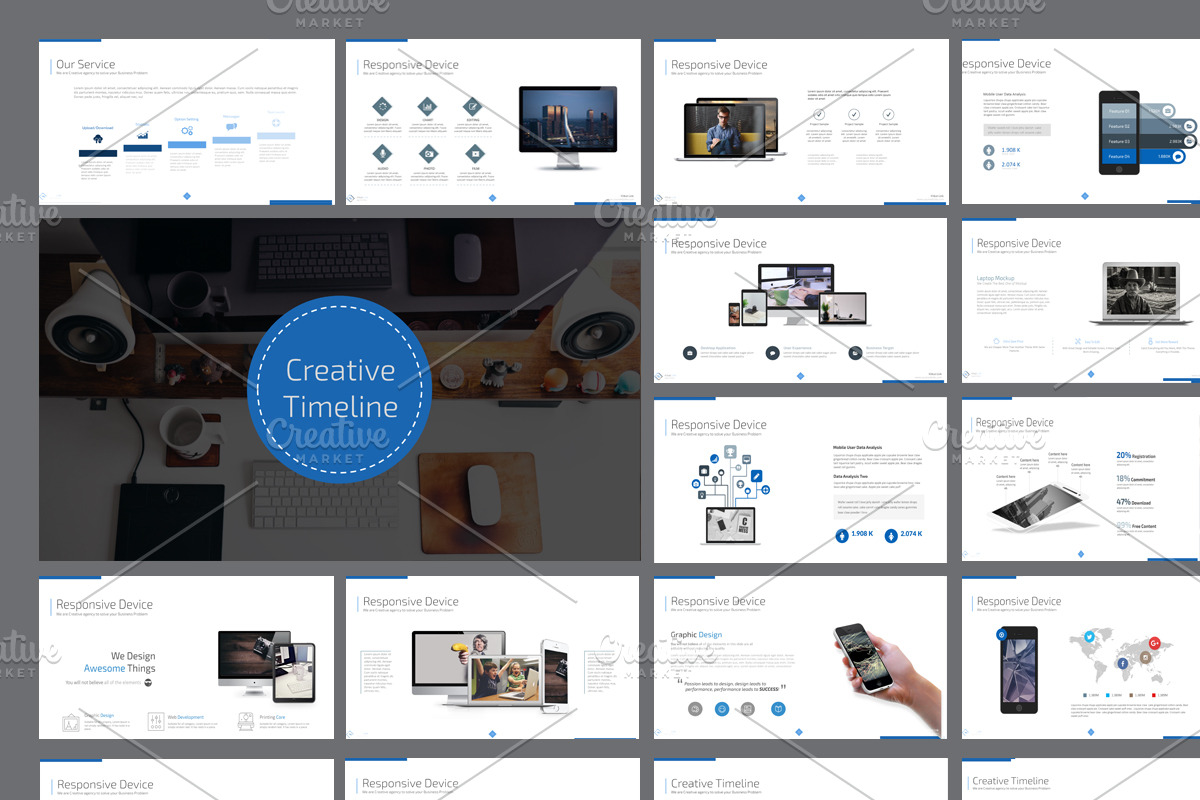The width and height of the screenshot is (1200, 800).
Task: Click the Facebook pin on world map
Action: pyautogui.click(x=1122, y=663)
